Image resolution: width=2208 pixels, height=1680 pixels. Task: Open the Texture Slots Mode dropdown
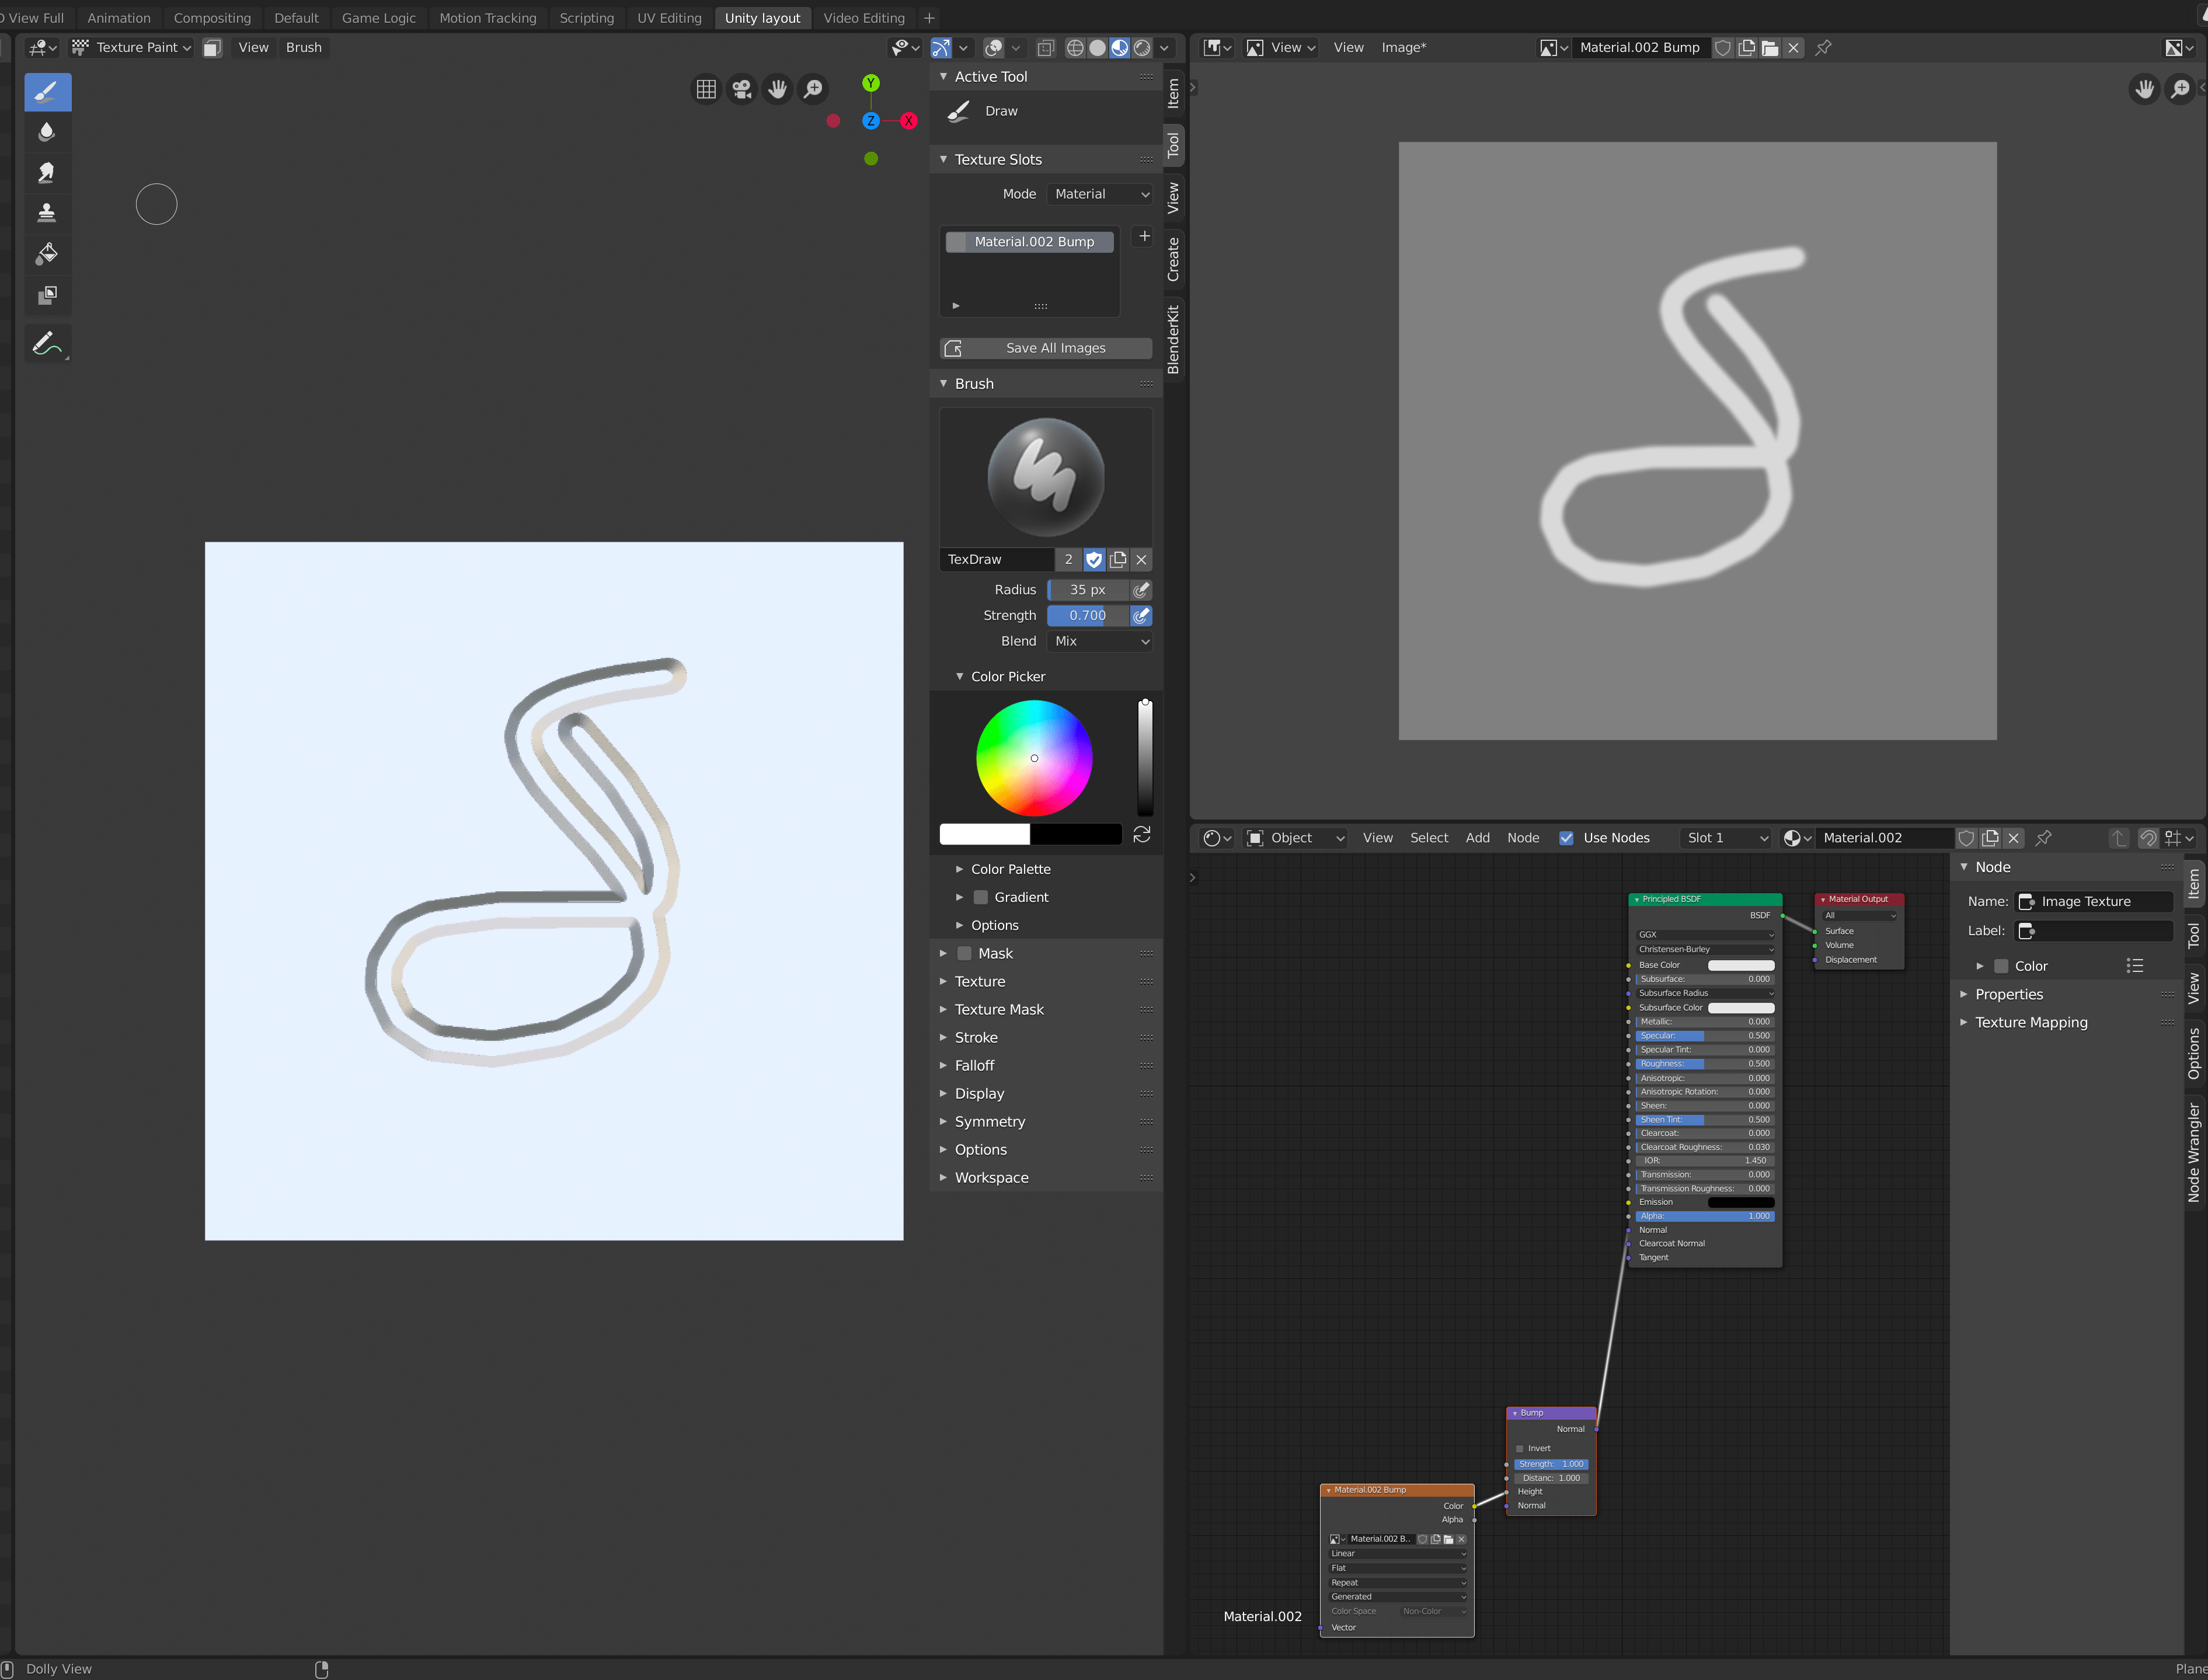point(1100,194)
